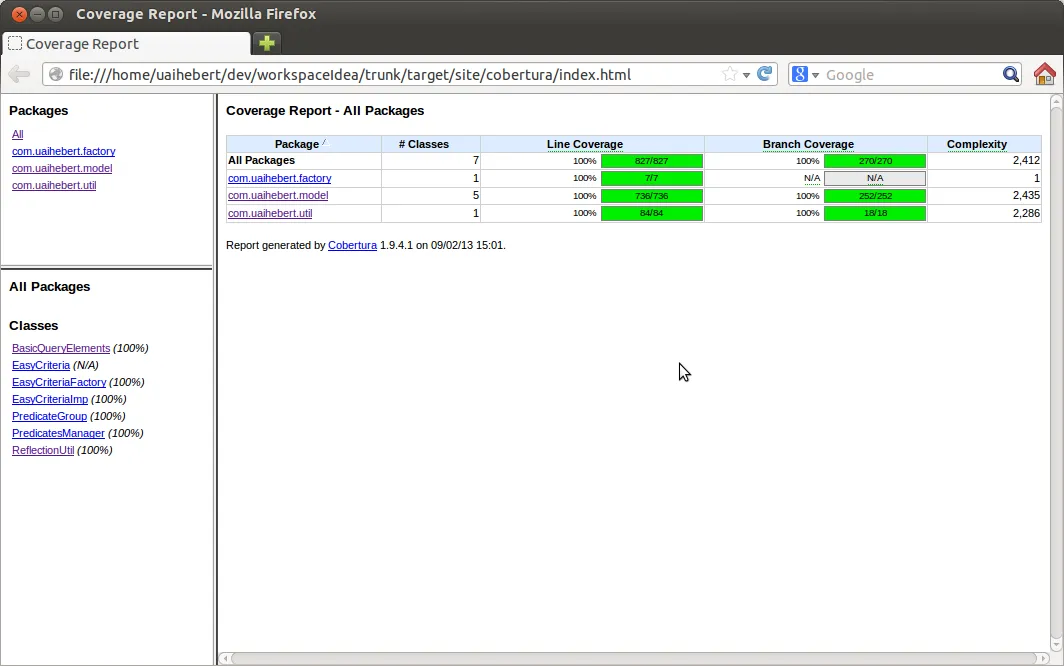Click the vertical scrollbar up arrow

(1056, 101)
